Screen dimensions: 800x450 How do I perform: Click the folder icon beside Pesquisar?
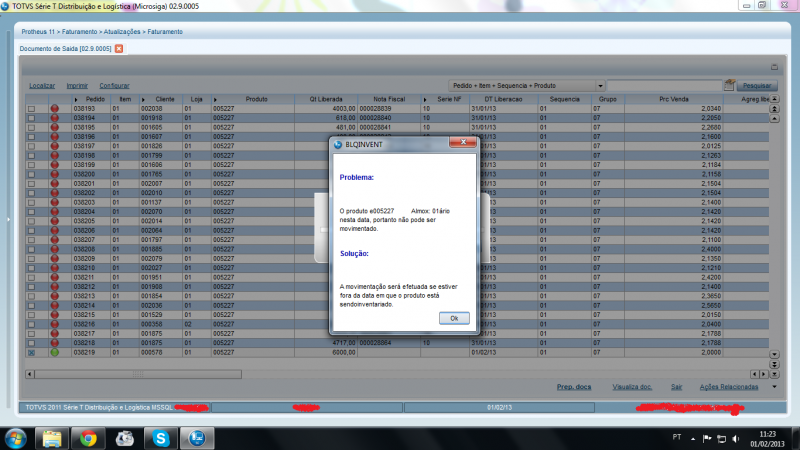coord(730,85)
